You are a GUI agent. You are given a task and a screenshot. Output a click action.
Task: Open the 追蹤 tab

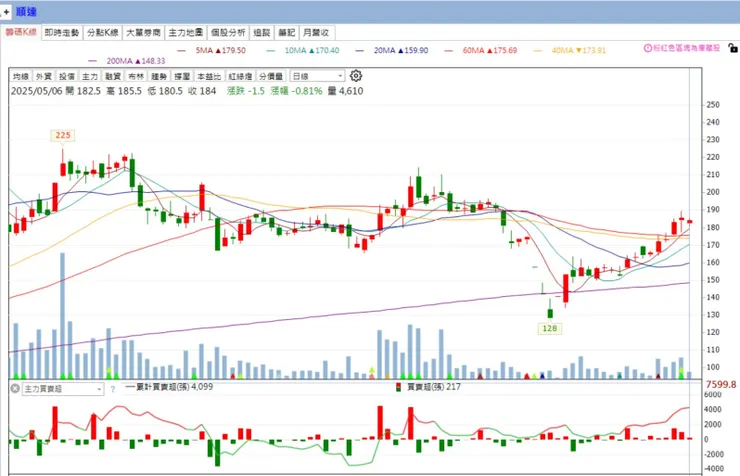[x=261, y=33]
